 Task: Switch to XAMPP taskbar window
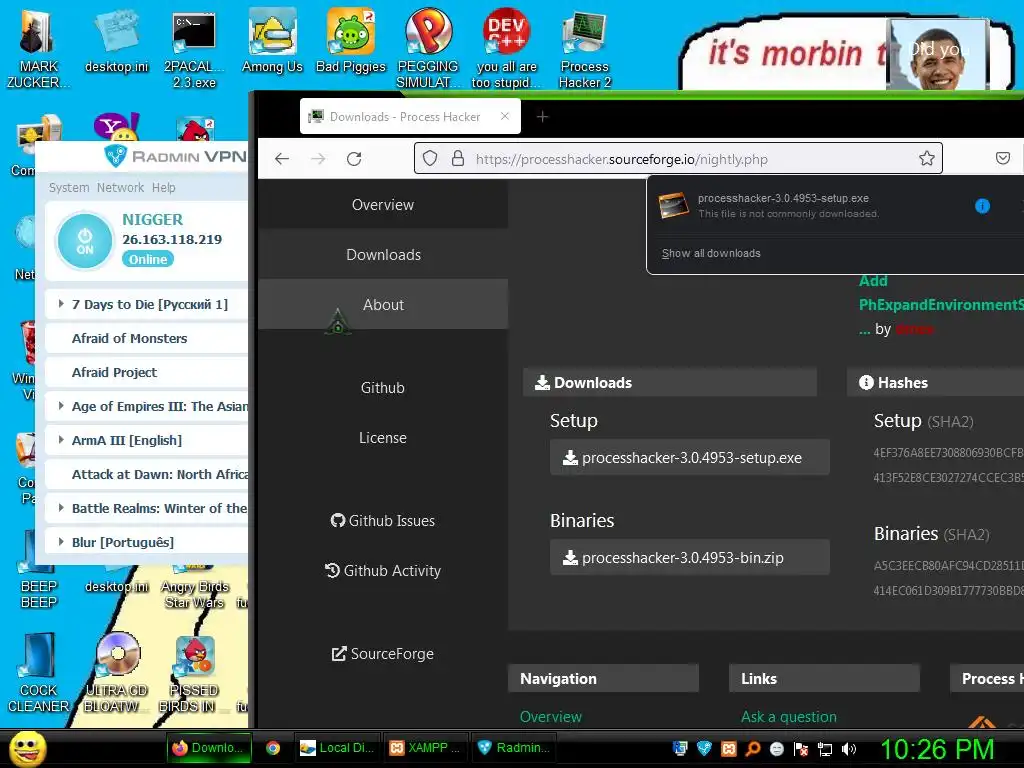425,748
